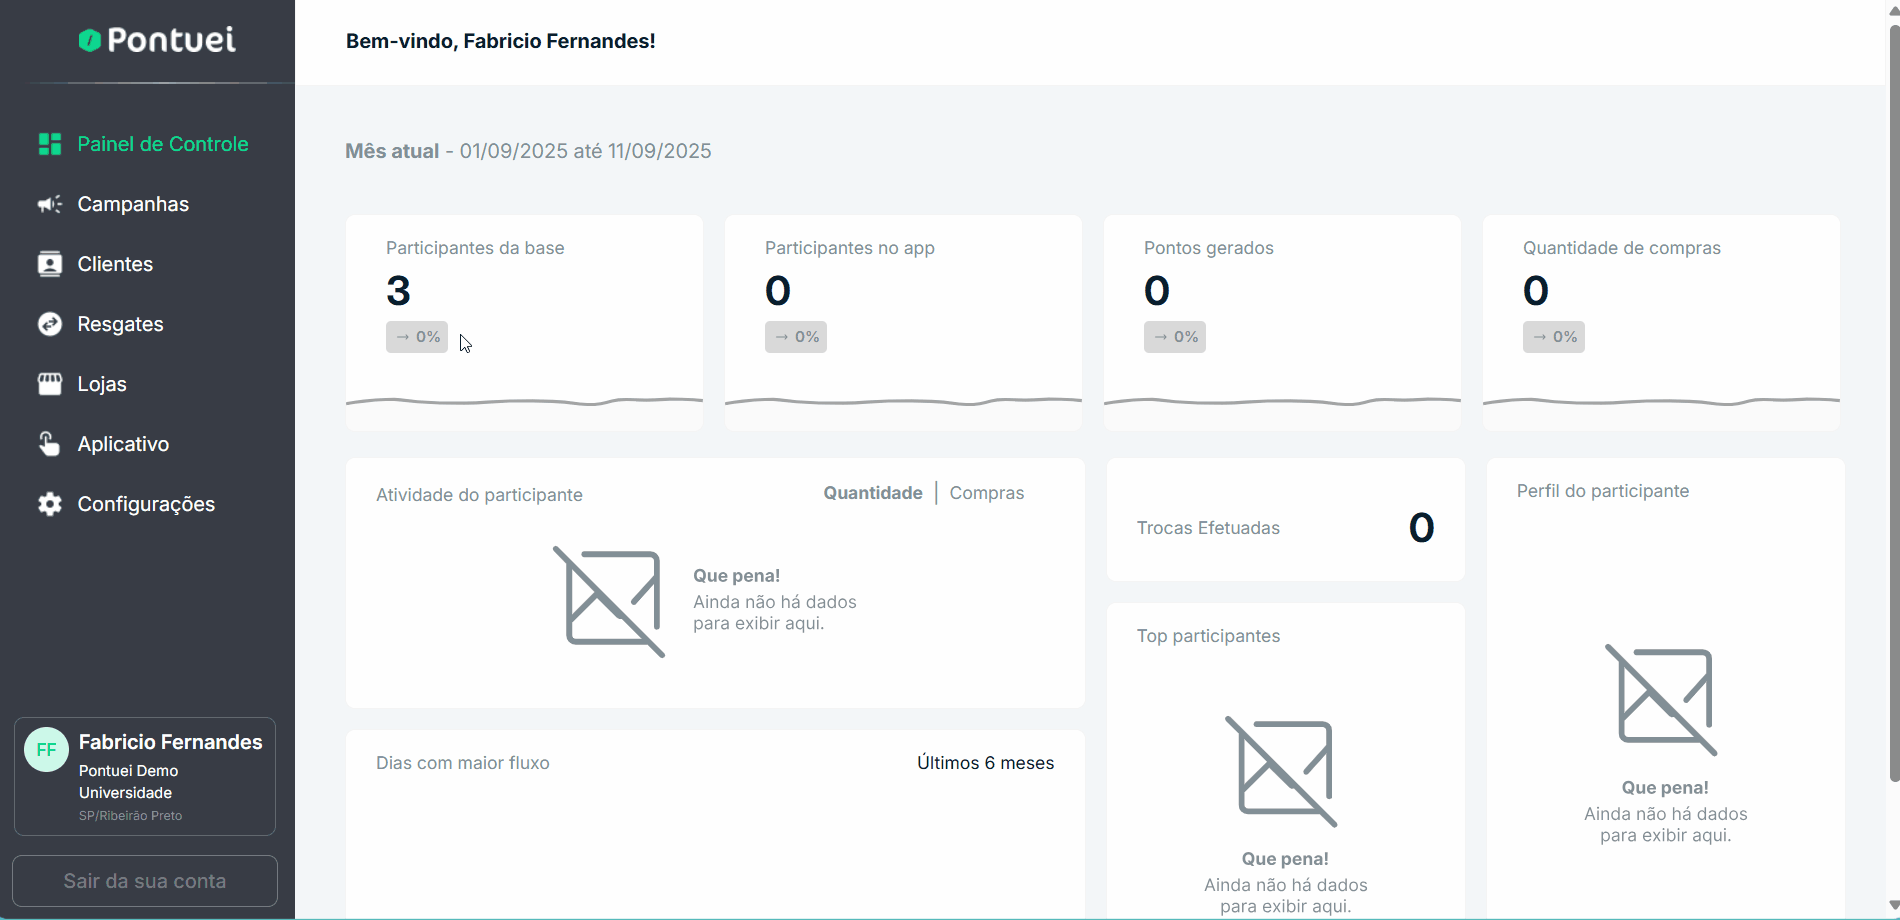This screenshot has height=920, width=1900.
Task: Click the Painel de Controle grid icon
Action: point(49,144)
